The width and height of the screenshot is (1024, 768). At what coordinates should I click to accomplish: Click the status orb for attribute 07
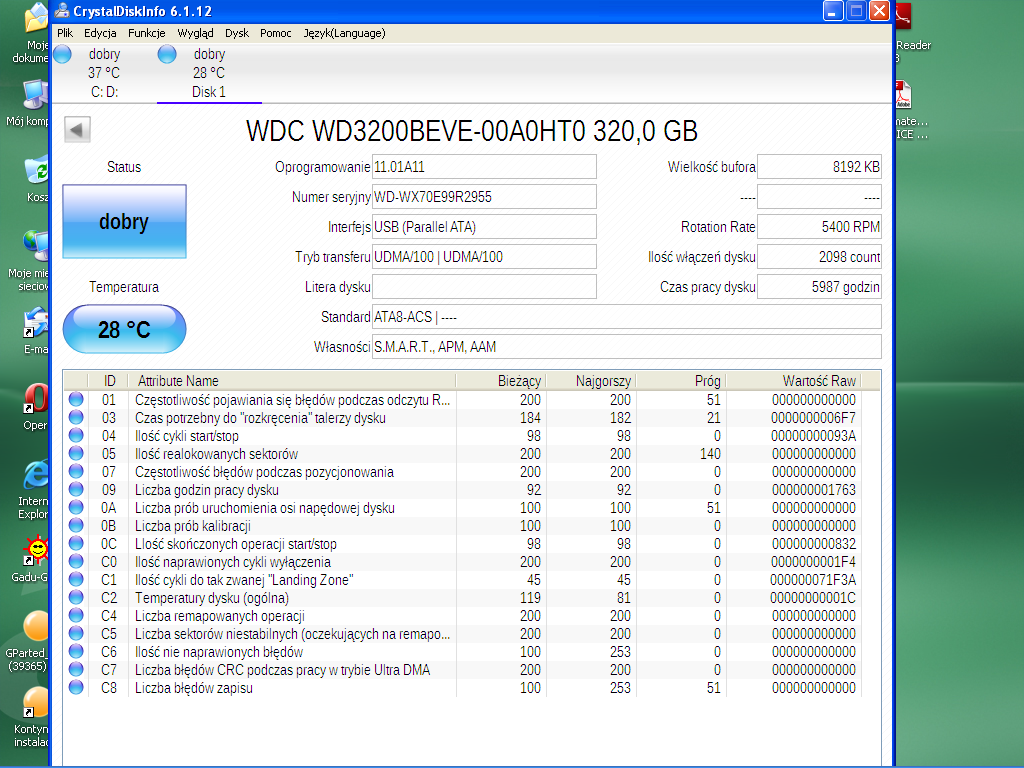(76, 471)
